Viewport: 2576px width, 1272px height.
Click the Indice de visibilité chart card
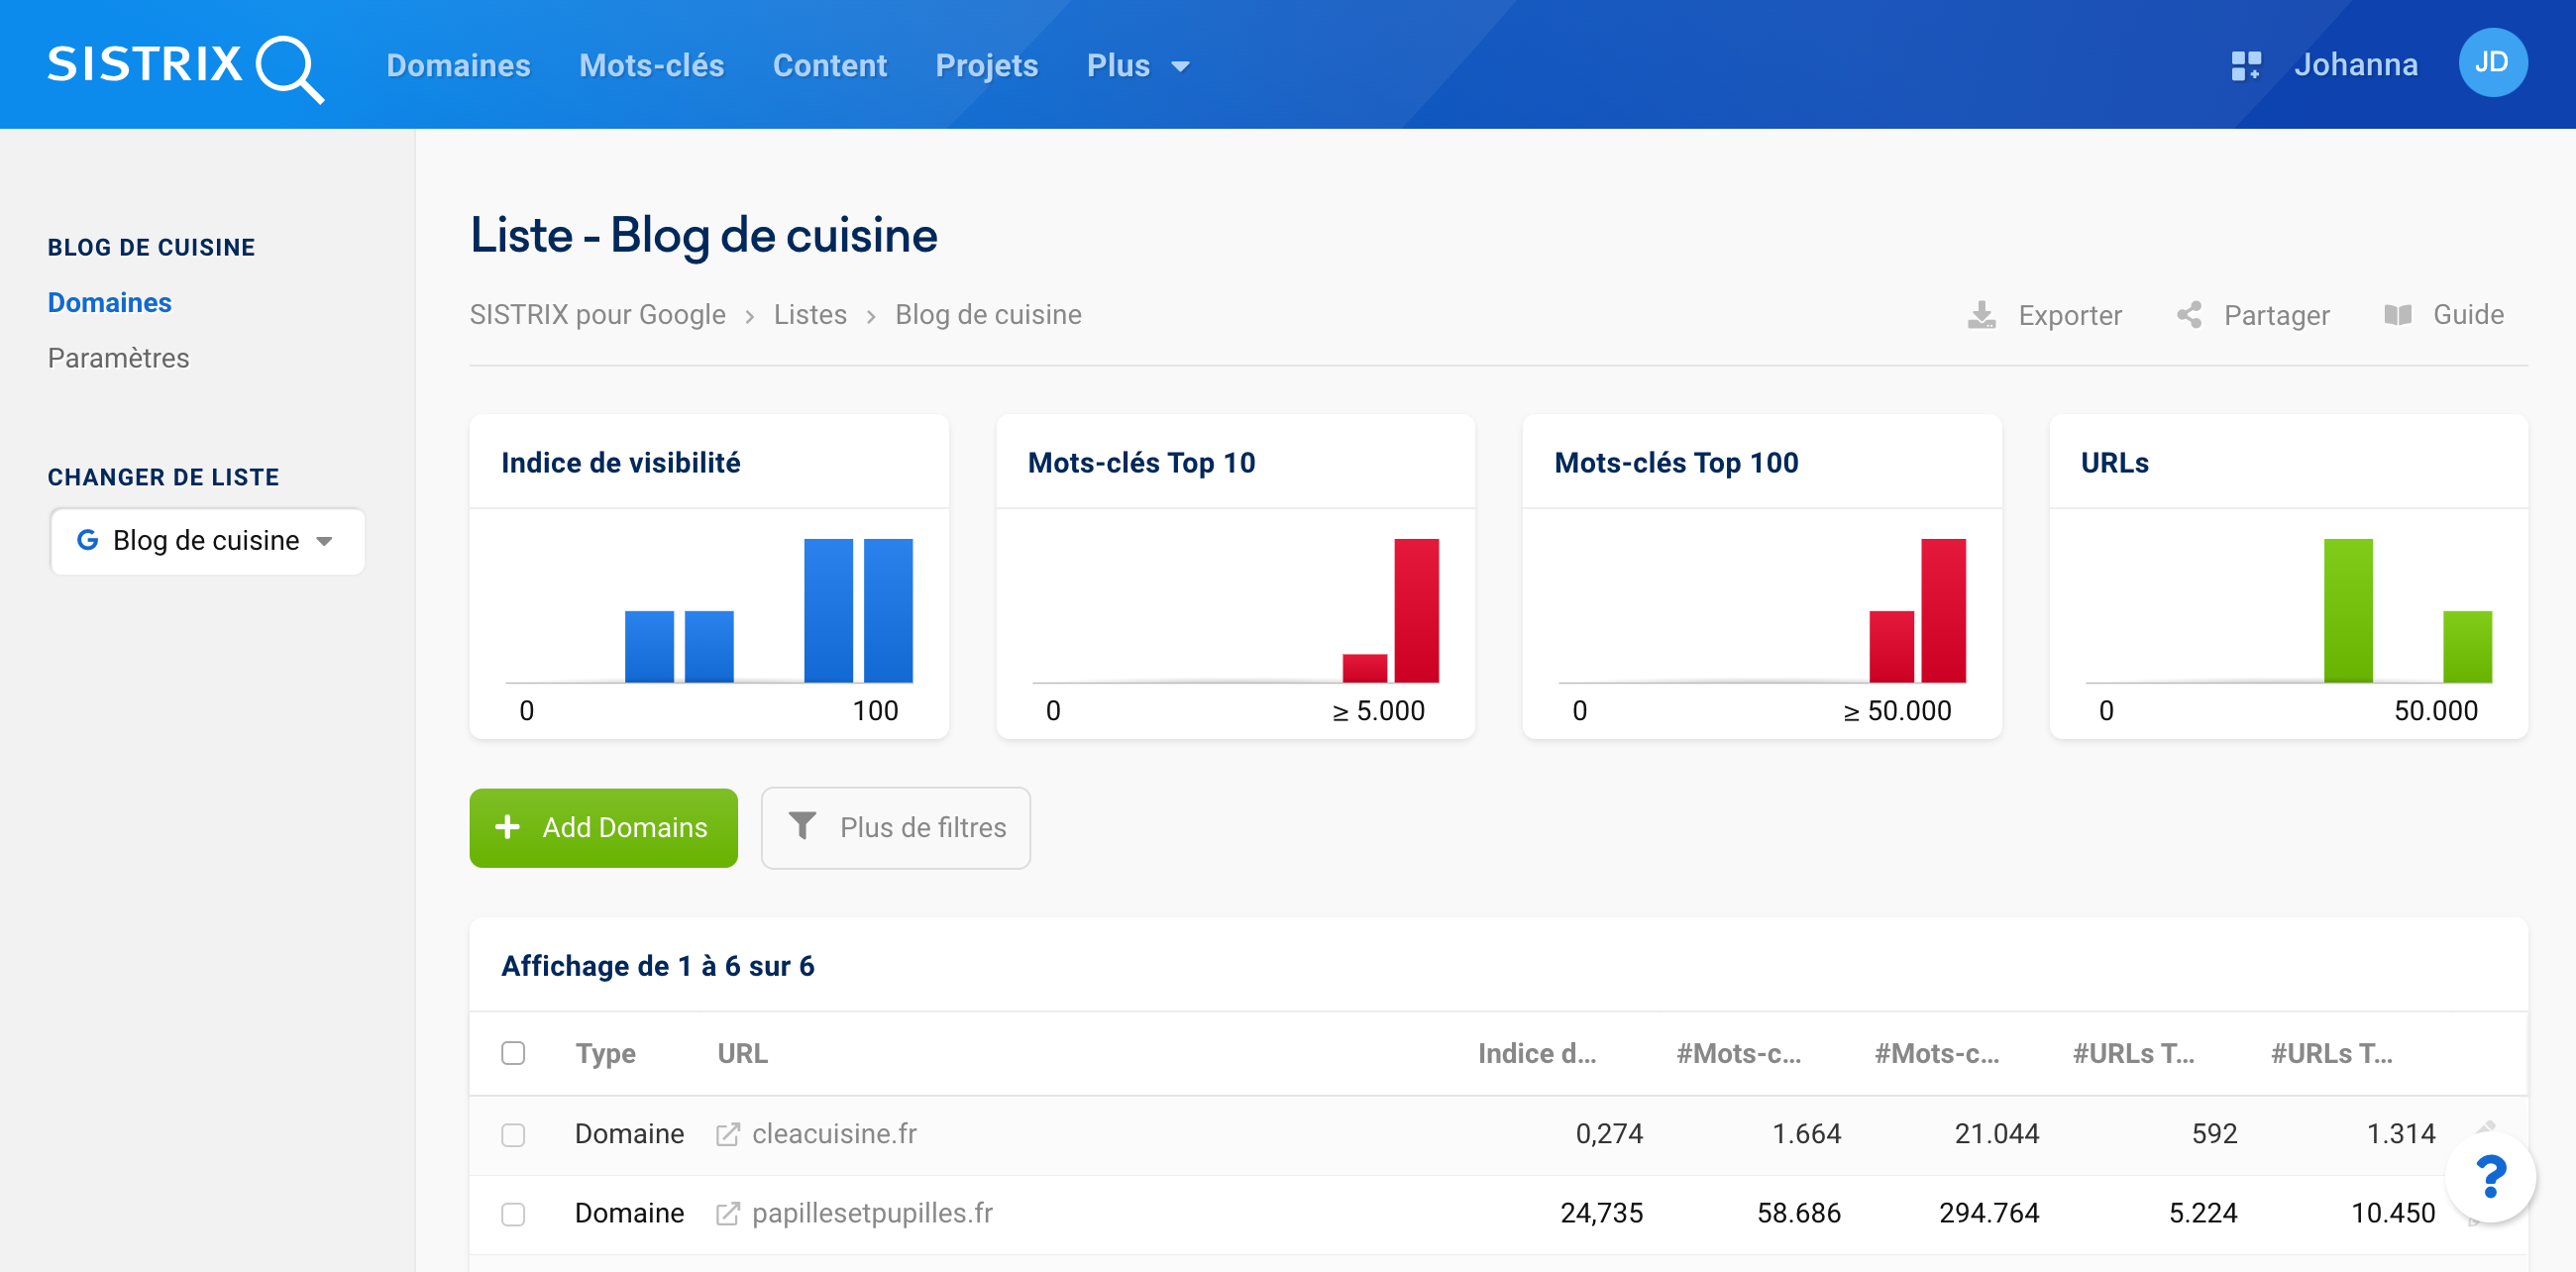click(709, 577)
